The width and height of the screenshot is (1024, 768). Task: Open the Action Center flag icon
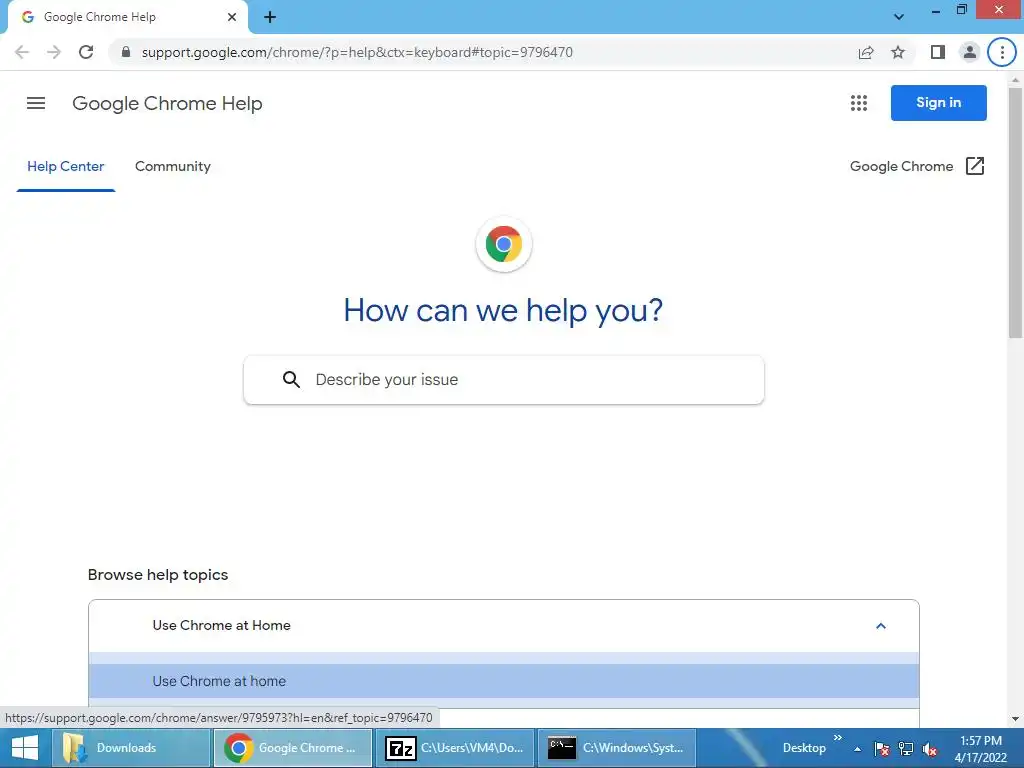point(882,748)
